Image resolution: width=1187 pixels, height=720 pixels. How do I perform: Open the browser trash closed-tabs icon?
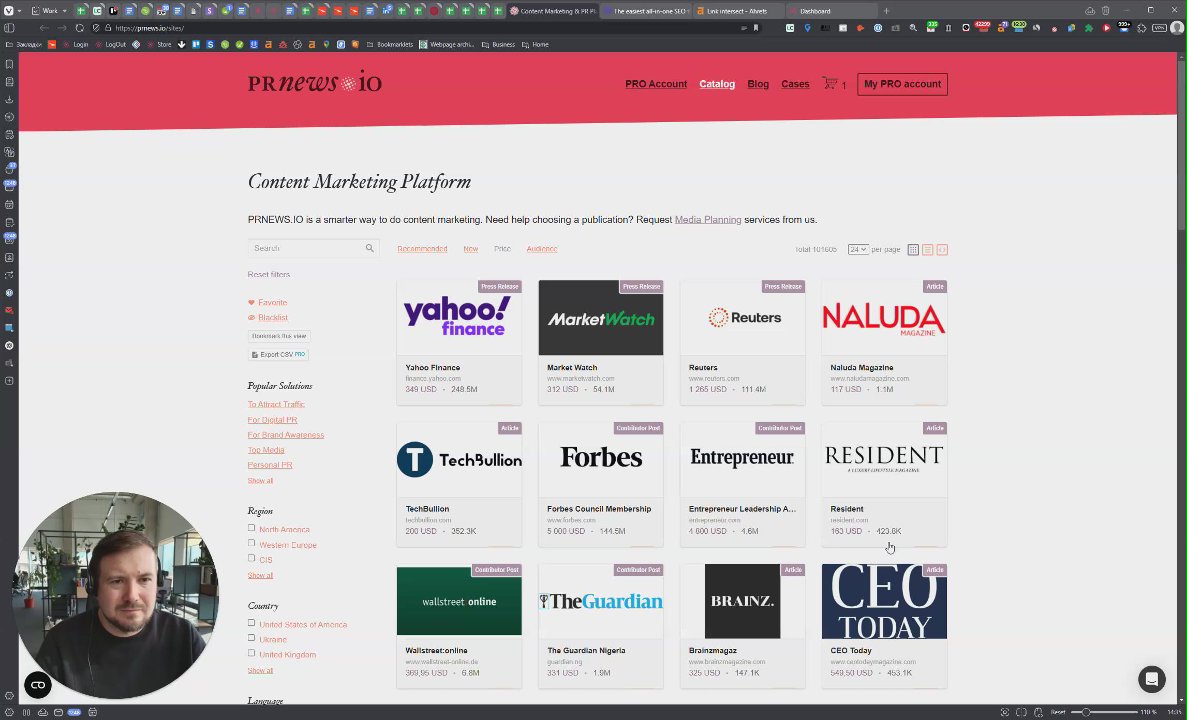click(x=1105, y=11)
